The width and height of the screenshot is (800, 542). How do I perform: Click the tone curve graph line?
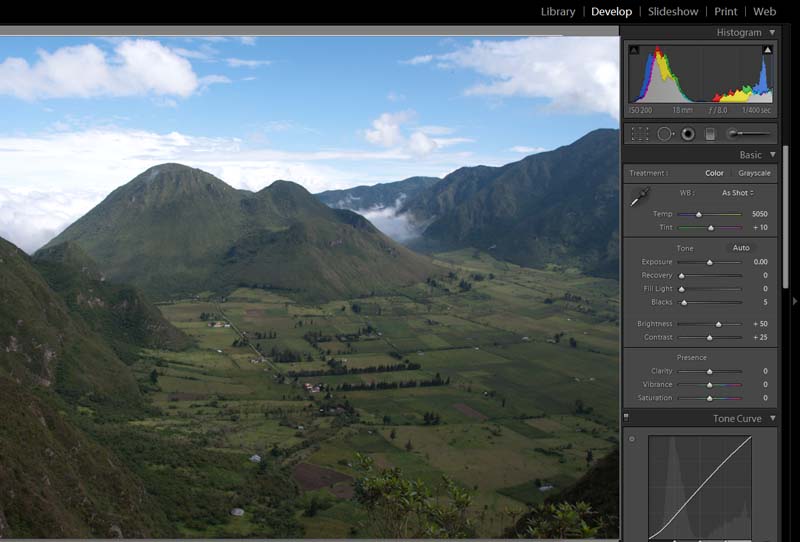click(x=700, y=488)
